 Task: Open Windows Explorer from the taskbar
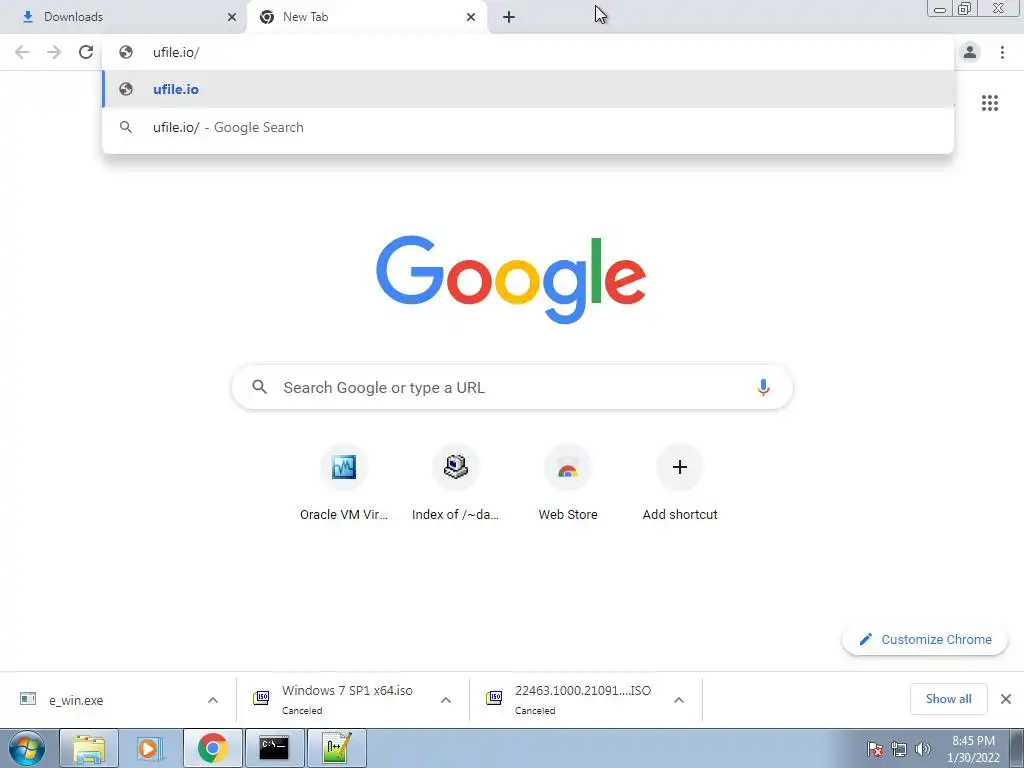89,748
